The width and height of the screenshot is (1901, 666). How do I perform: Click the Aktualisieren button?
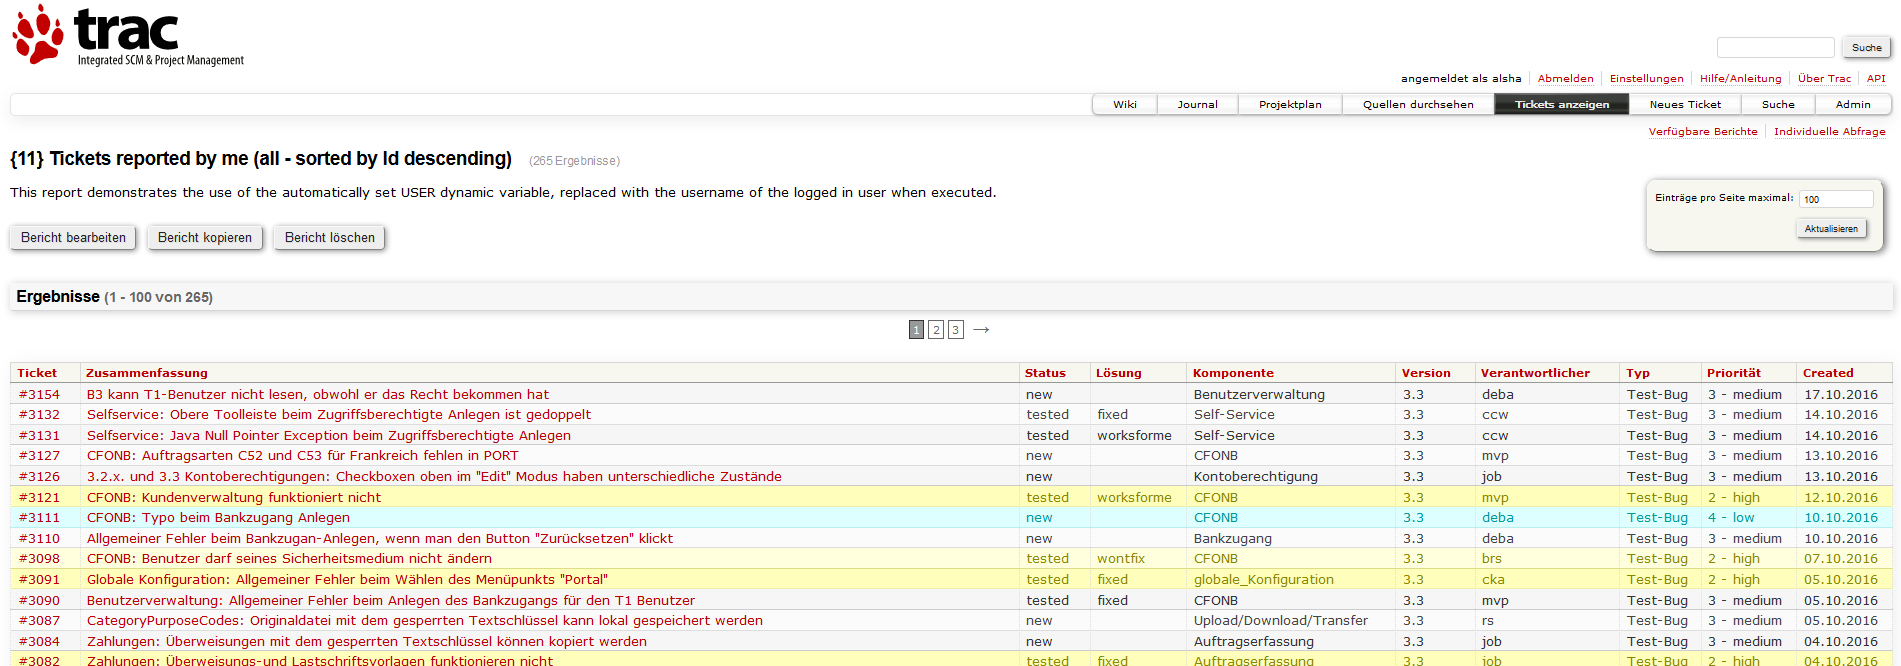click(x=1831, y=229)
